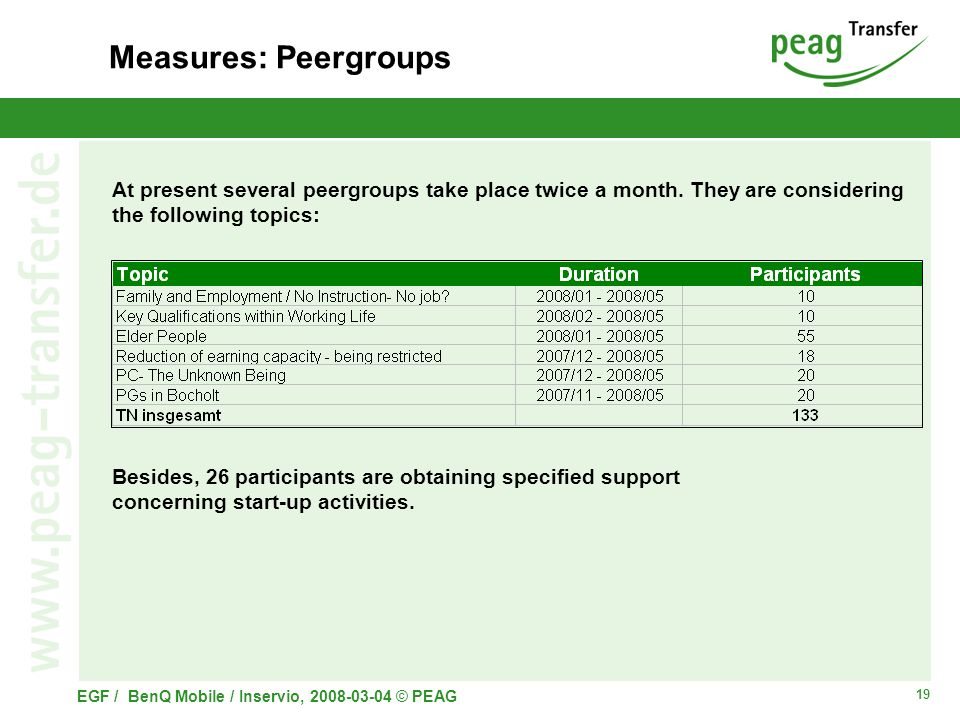
Task: Select the Measures: Peergroups slide title
Action: (280, 58)
